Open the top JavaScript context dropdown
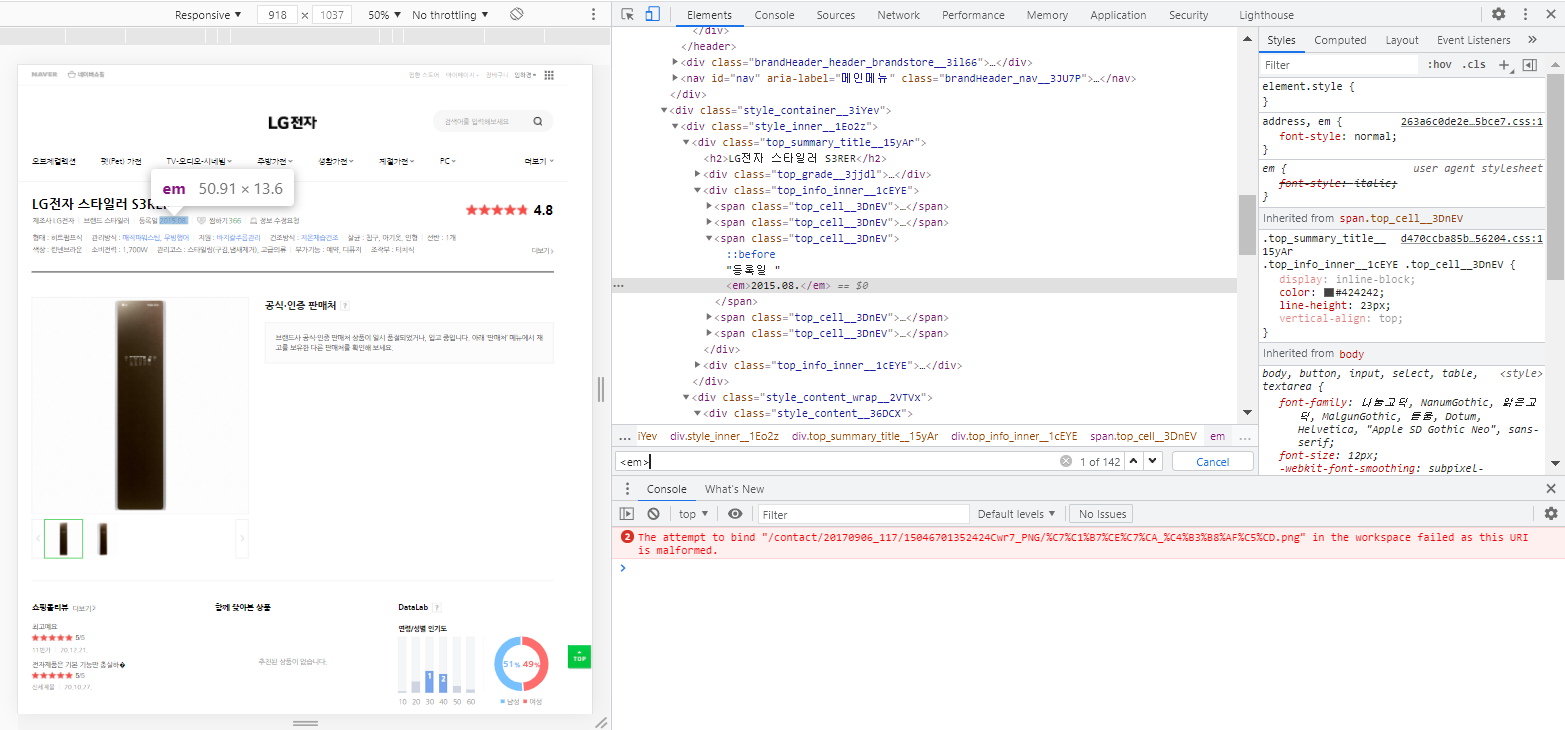The width and height of the screenshot is (1565, 730). [693, 514]
